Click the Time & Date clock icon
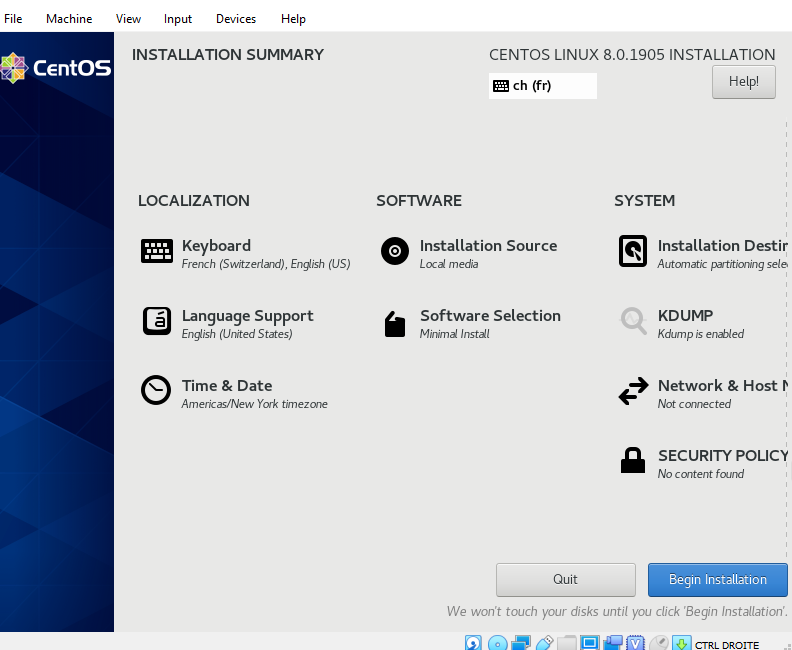Viewport: 792px width, 650px height. coord(156,390)
